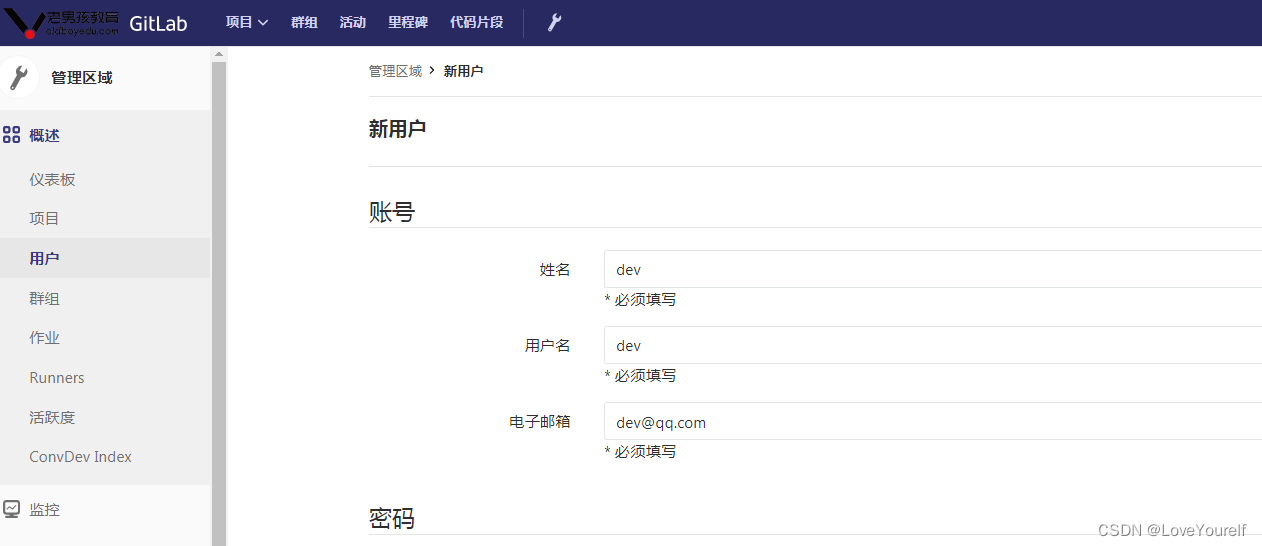Viewport: 1262px width, 546px height.
Task: Click the 用户名 field label
Action: [x=548, y=345]
